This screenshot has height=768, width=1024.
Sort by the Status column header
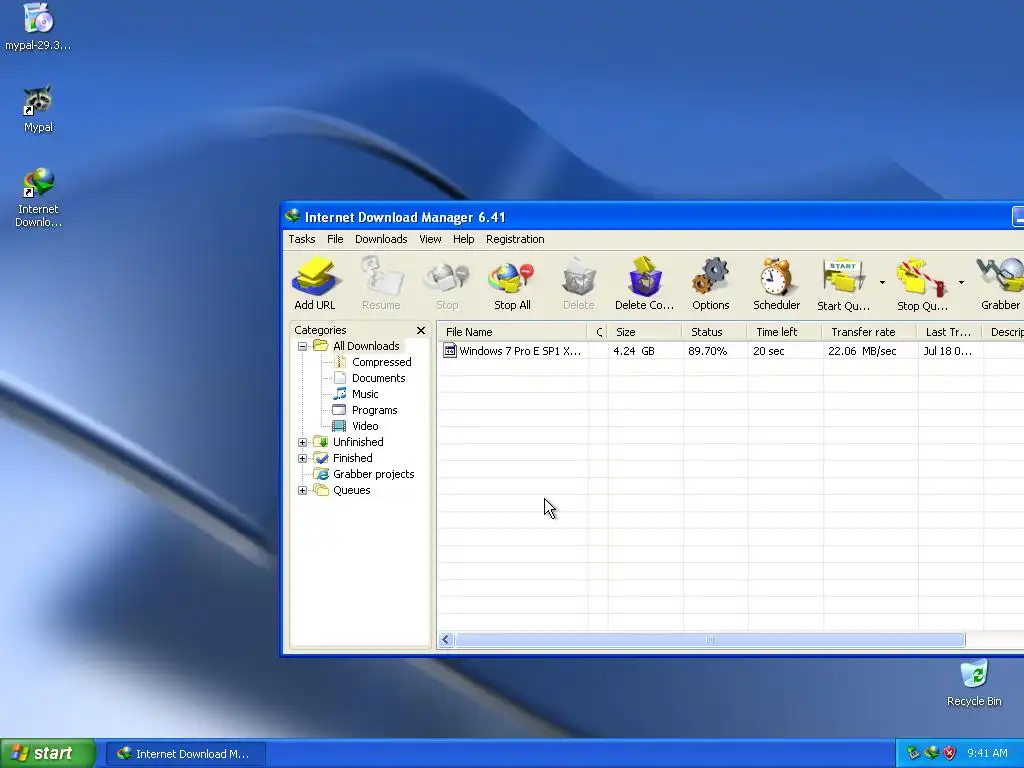[715, 332]
